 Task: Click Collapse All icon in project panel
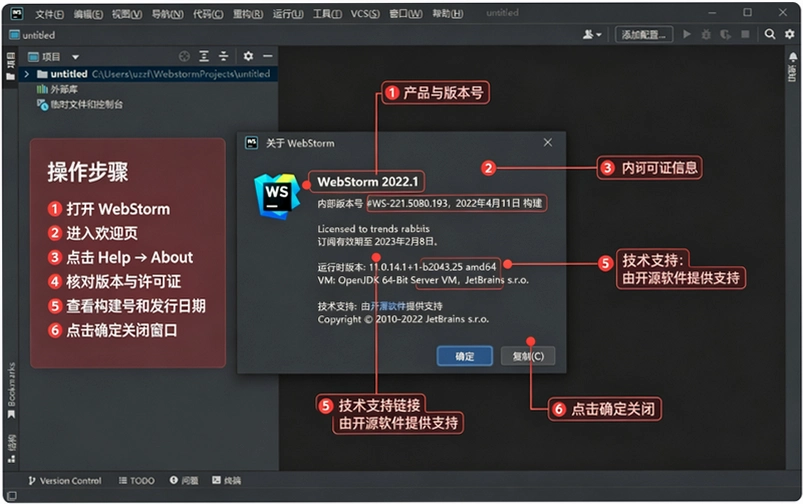click(223, 56)
